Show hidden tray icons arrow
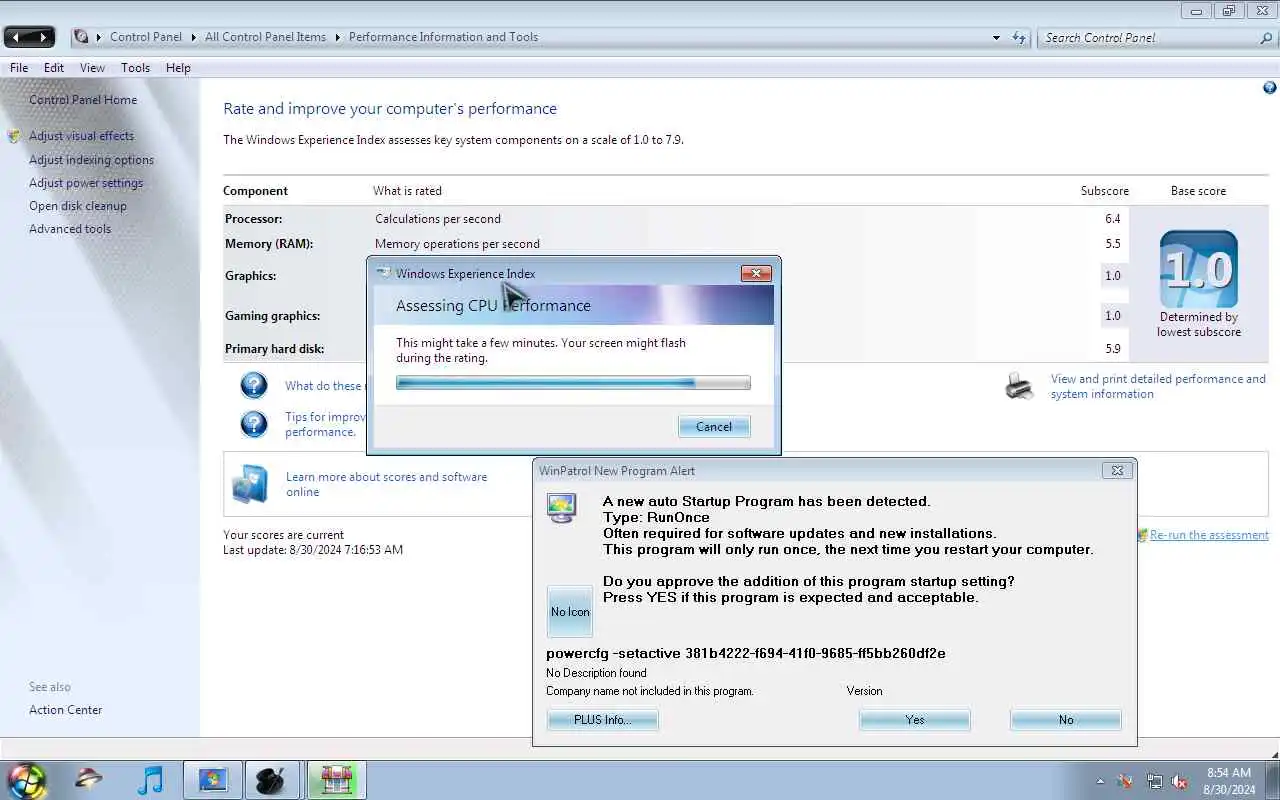Image resolution: width=1280 pixels, height=800 pixels. click(x=1101, y=781)
